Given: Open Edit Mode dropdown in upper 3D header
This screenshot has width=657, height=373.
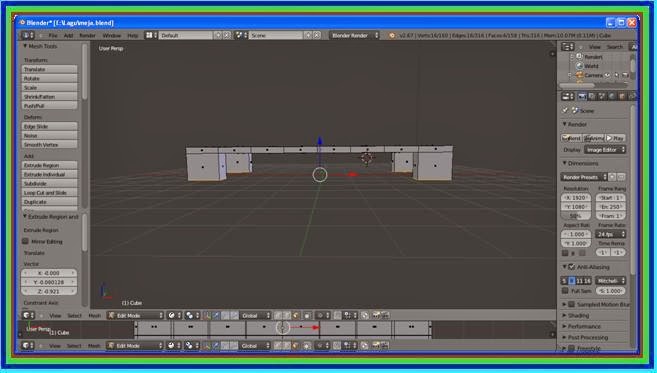Looking at the screenshot, I should [x=135, y=315].
